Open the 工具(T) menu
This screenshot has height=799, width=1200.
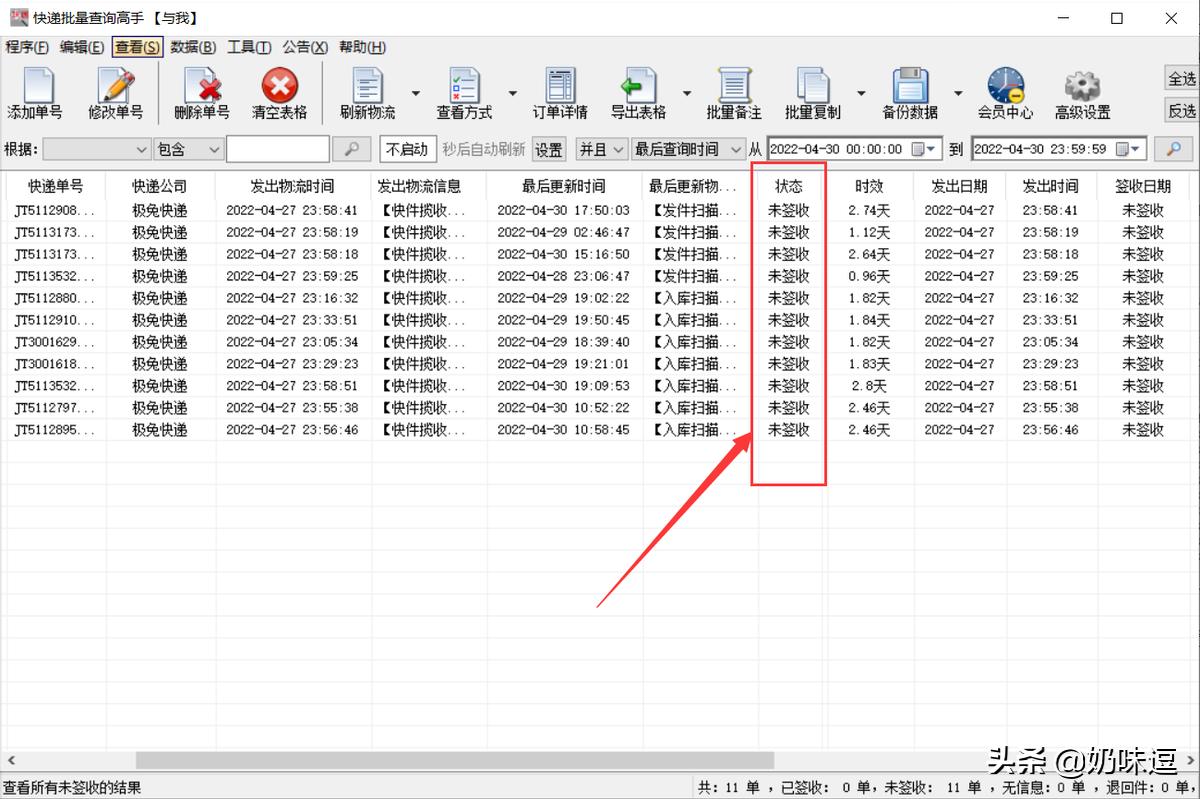click(x=249, y=47)
